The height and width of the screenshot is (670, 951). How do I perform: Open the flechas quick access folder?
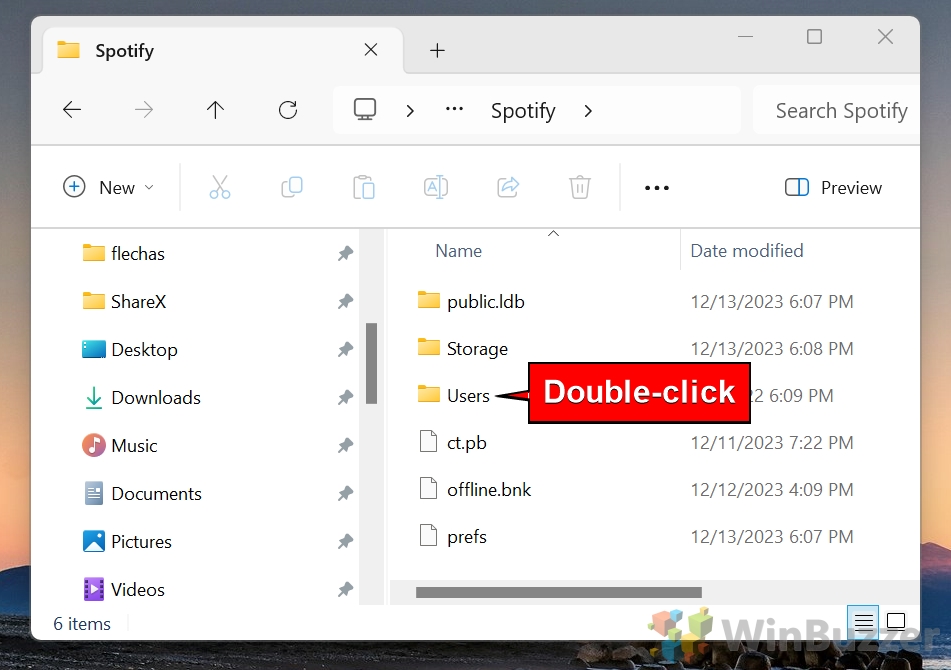pos(138,253)
